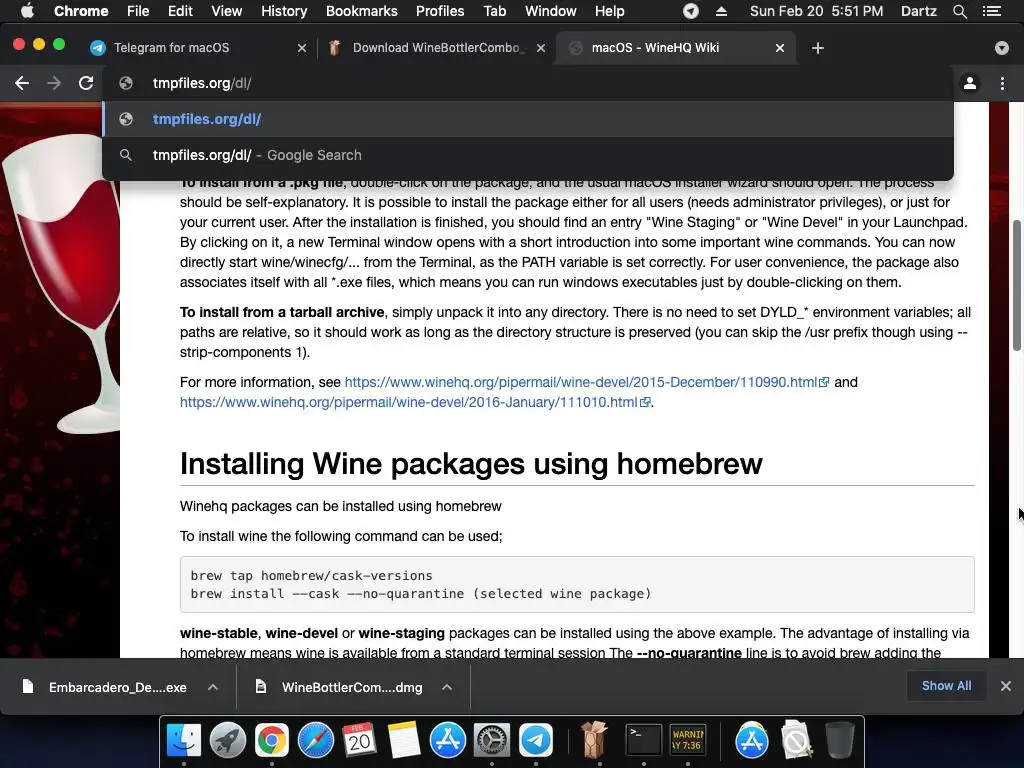Open Chrome's three-dot menu
Image resolution: width=1024 pixels, height=768 pixels.
coord(1002,83)
